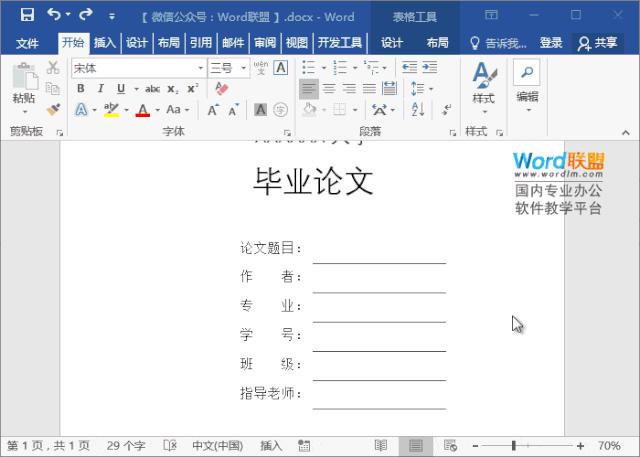Redo the action in Quick Access
640x457 pixels.
(86, 15)
